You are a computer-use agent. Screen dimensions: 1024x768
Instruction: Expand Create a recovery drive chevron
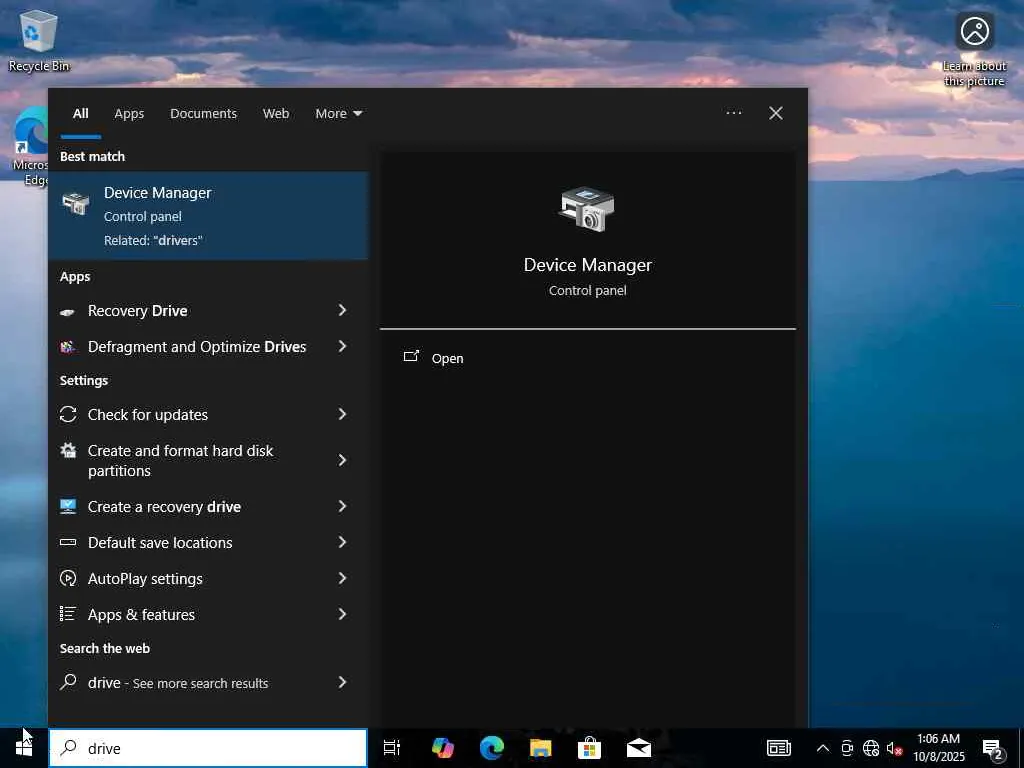[342, 506]
